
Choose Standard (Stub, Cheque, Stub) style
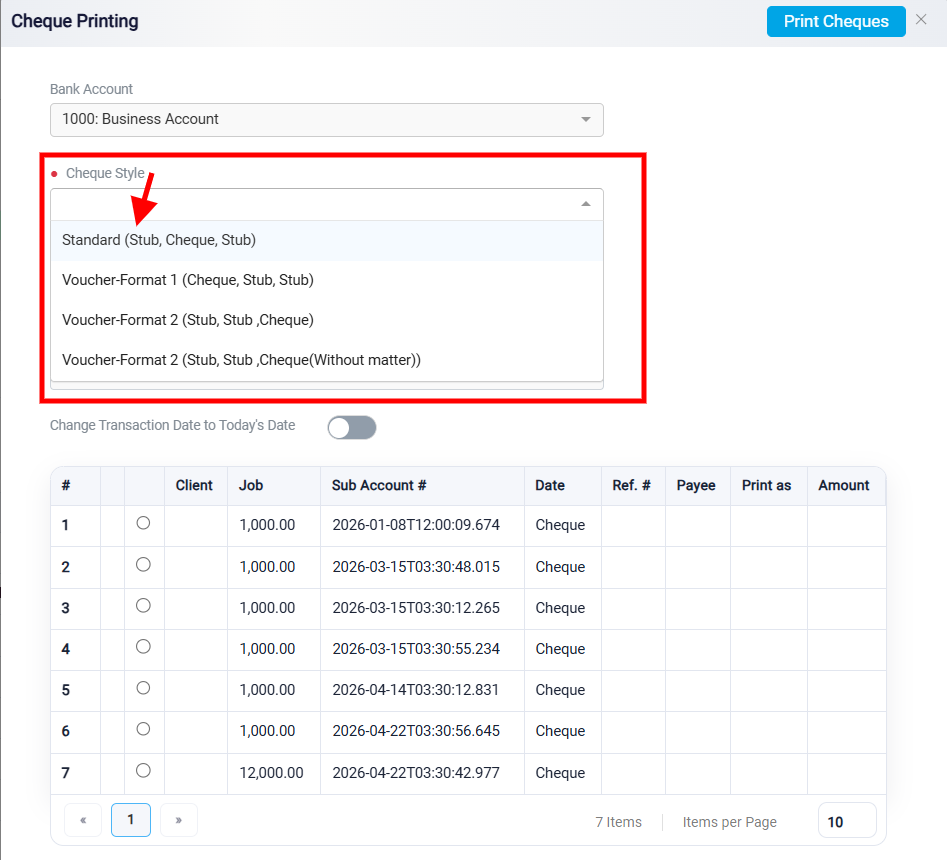point(327,240)
